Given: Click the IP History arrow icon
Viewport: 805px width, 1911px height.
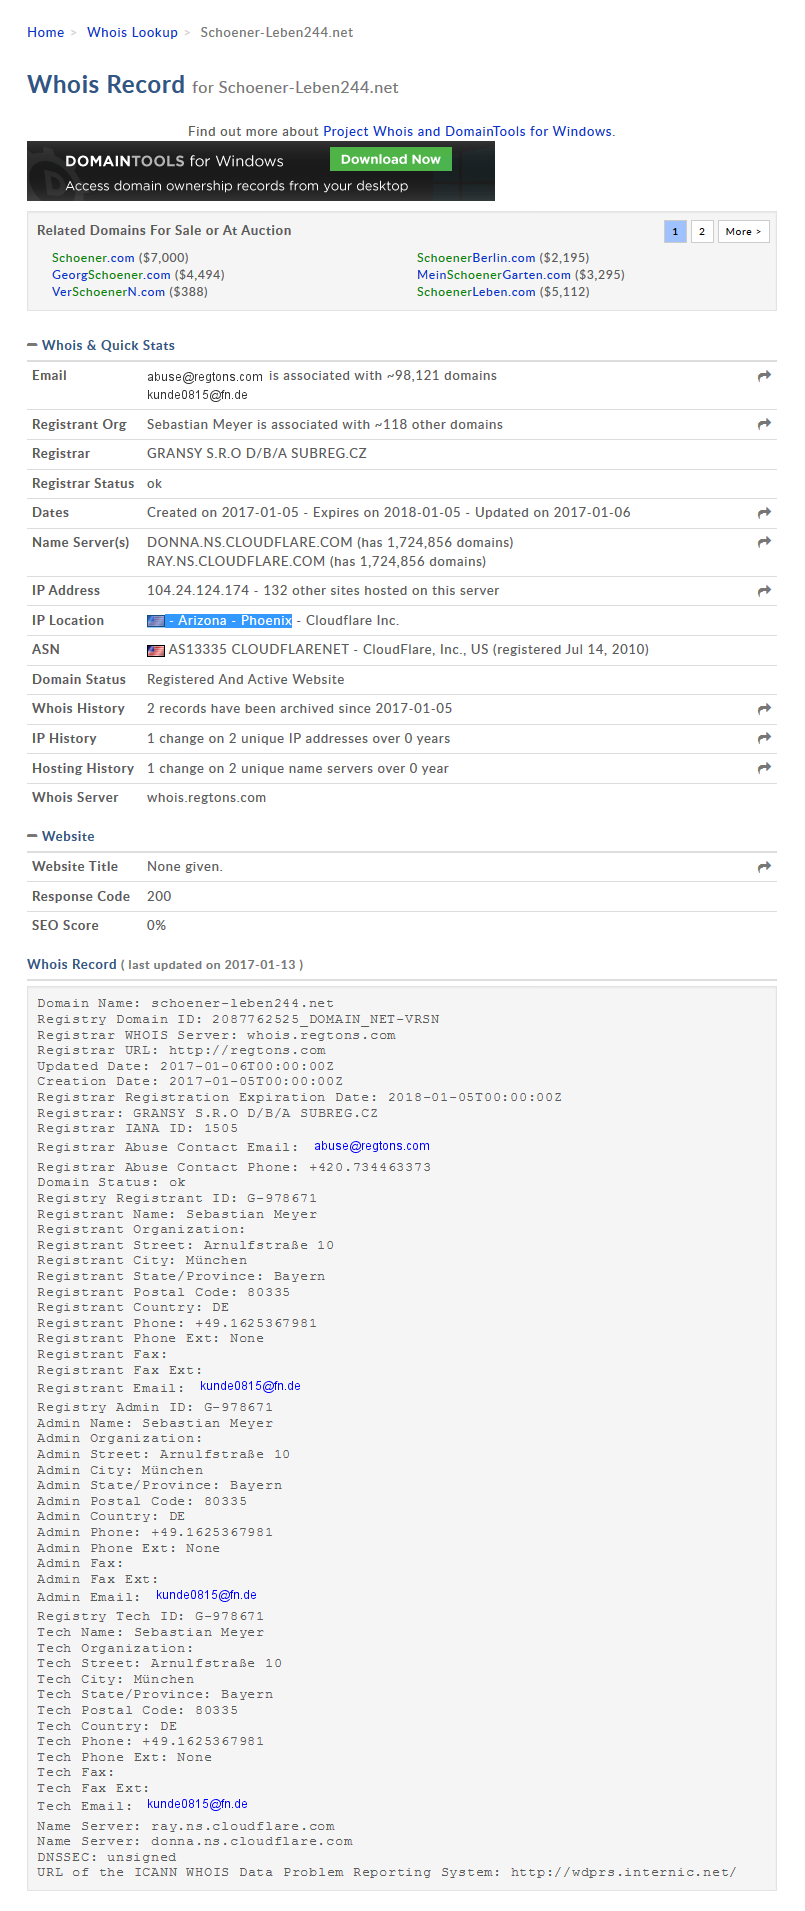Looking at the screenshot, I should click(x=764, y=738).
